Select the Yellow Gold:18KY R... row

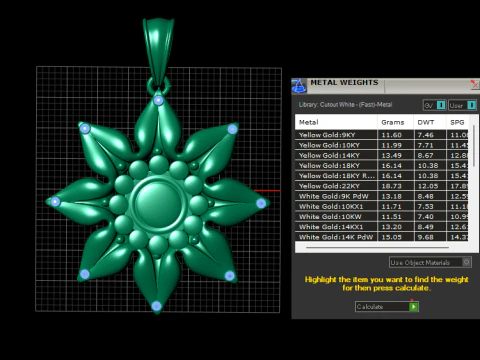382,176
